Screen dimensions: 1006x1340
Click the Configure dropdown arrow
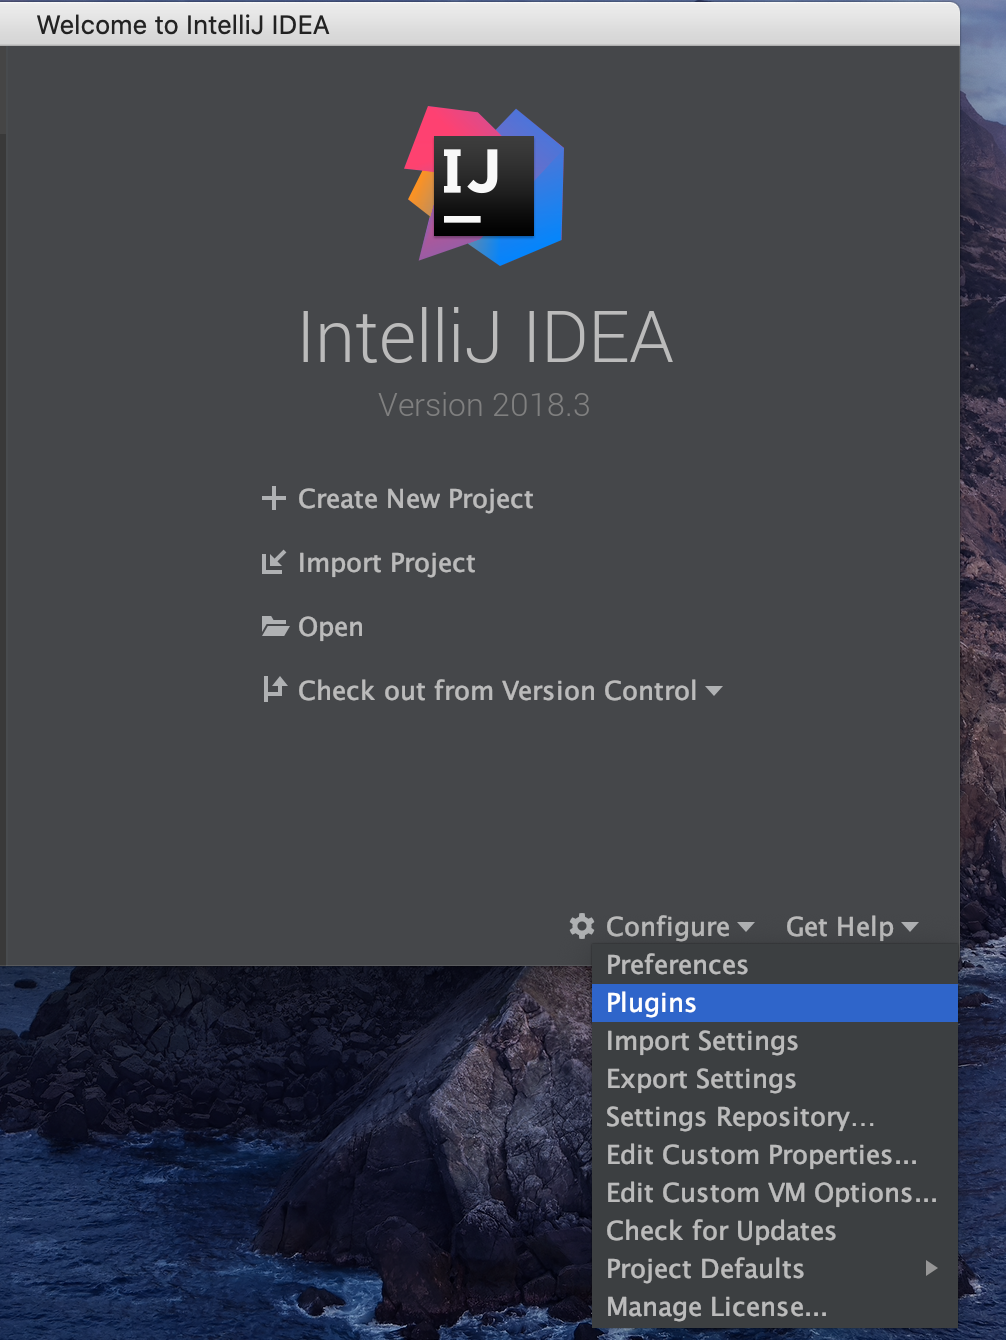(745, 927)
